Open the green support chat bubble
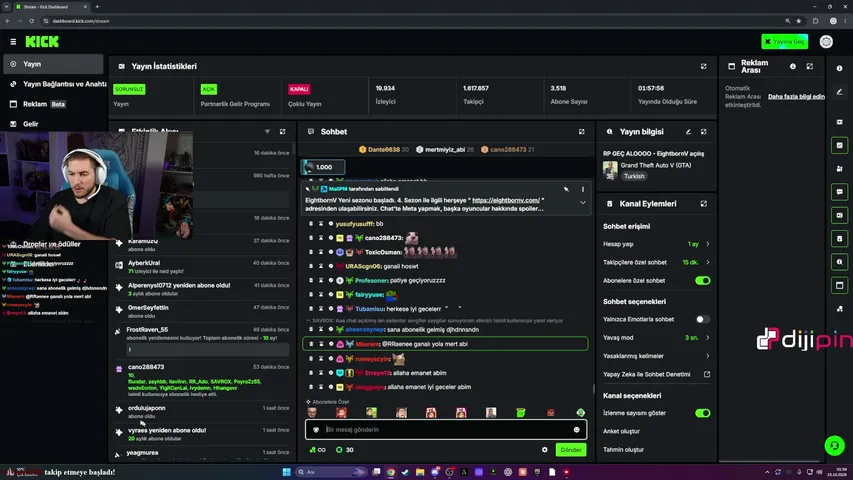The height and width of the screenshot is (480, 853). [835, 445]
